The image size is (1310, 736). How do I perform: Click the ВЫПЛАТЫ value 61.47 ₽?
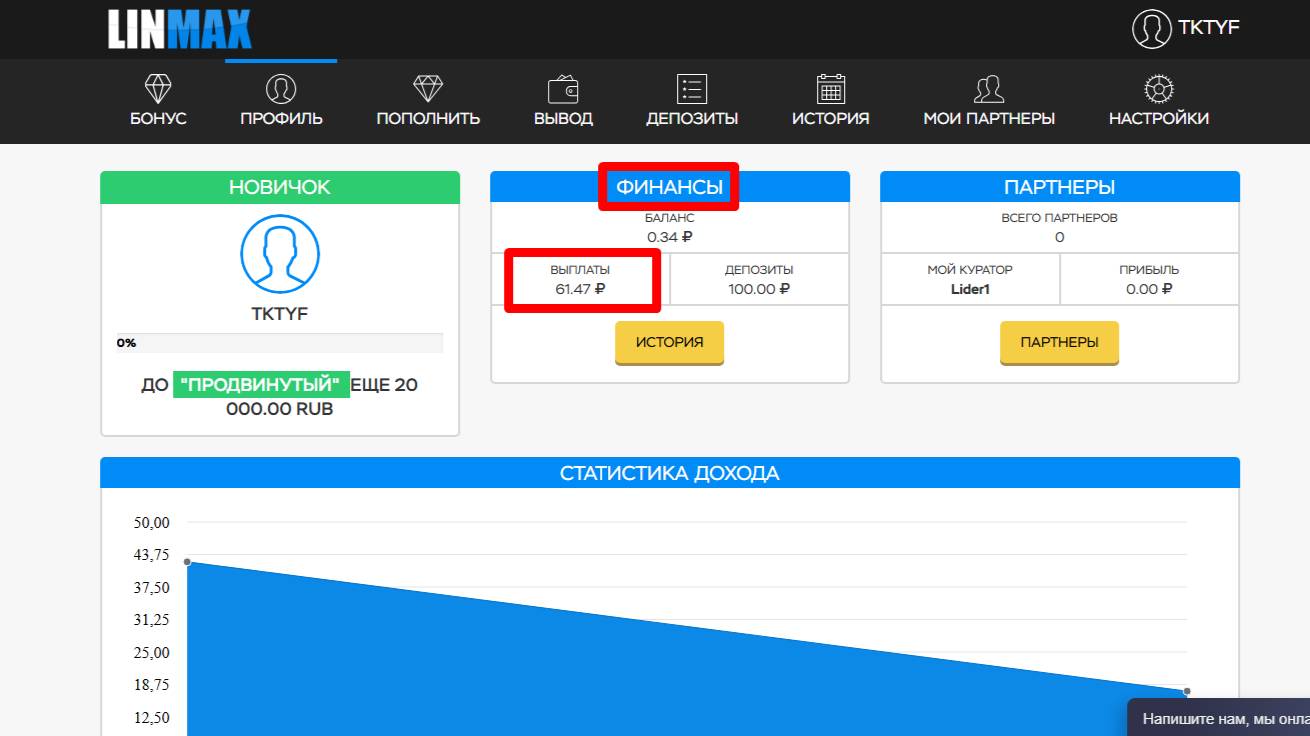(x=580, y=290)
